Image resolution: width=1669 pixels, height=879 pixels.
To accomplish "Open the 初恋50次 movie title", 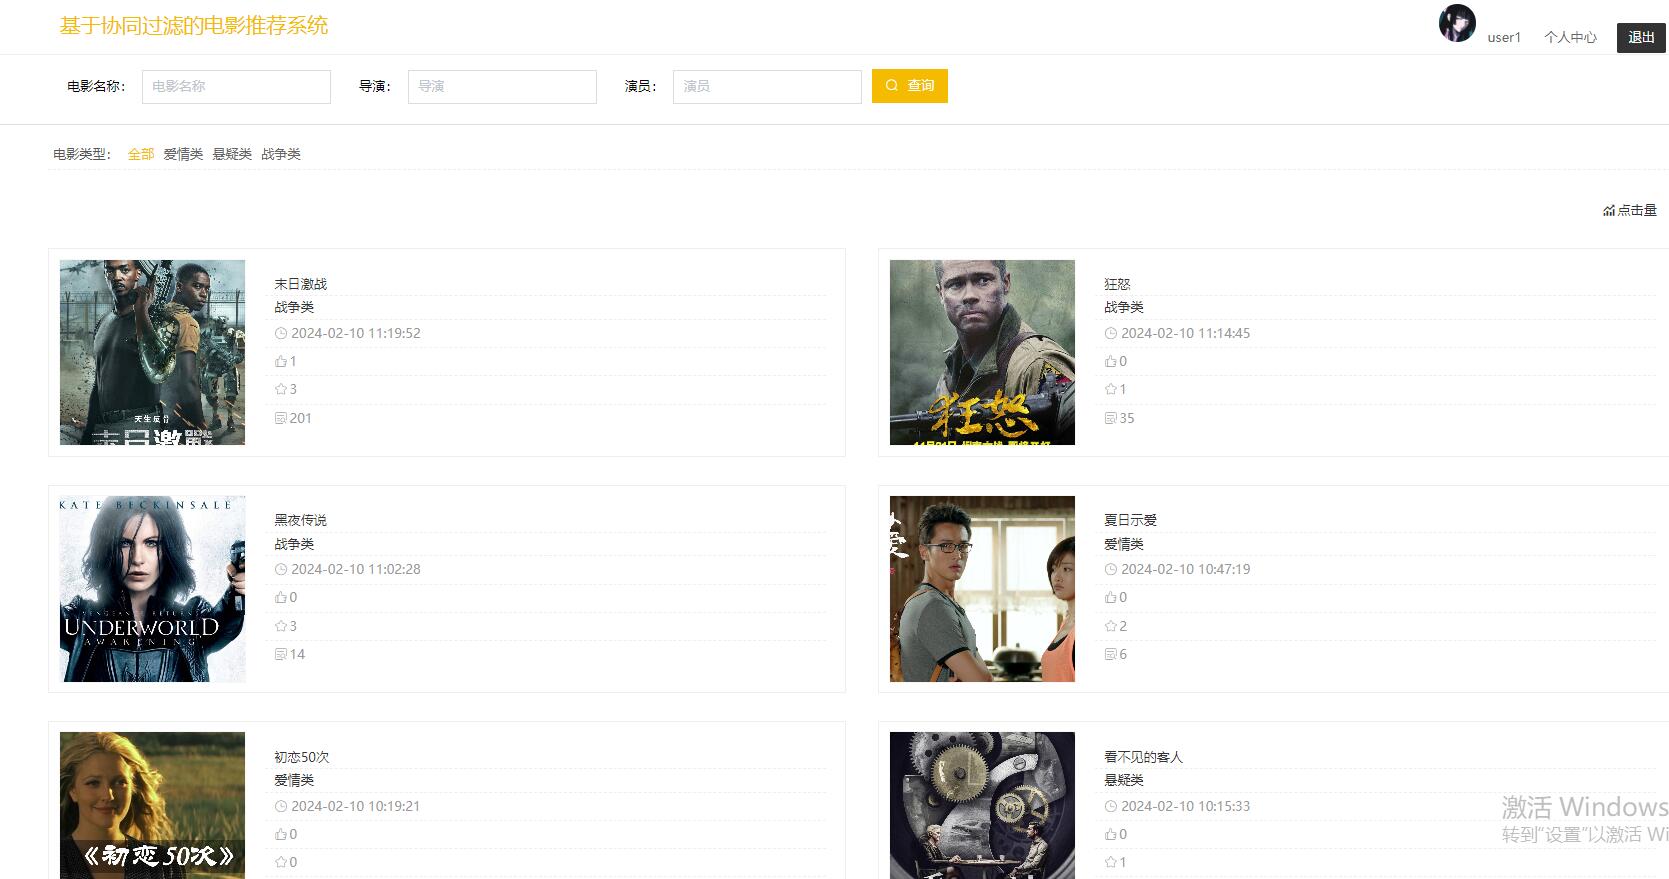I will 302,757.
